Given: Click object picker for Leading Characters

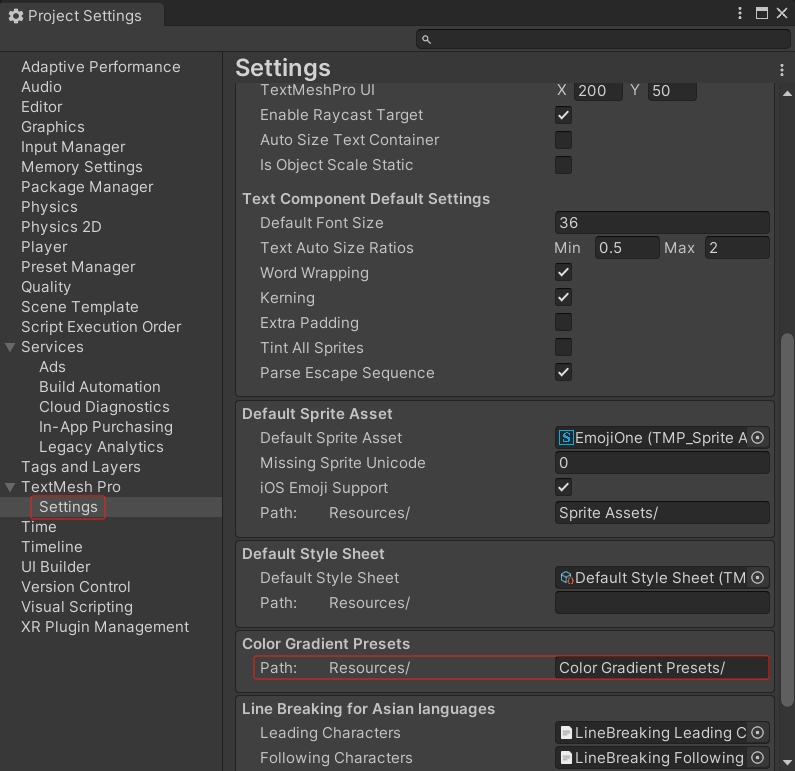Looking at the screenshot, I should (x=757, y=733).
